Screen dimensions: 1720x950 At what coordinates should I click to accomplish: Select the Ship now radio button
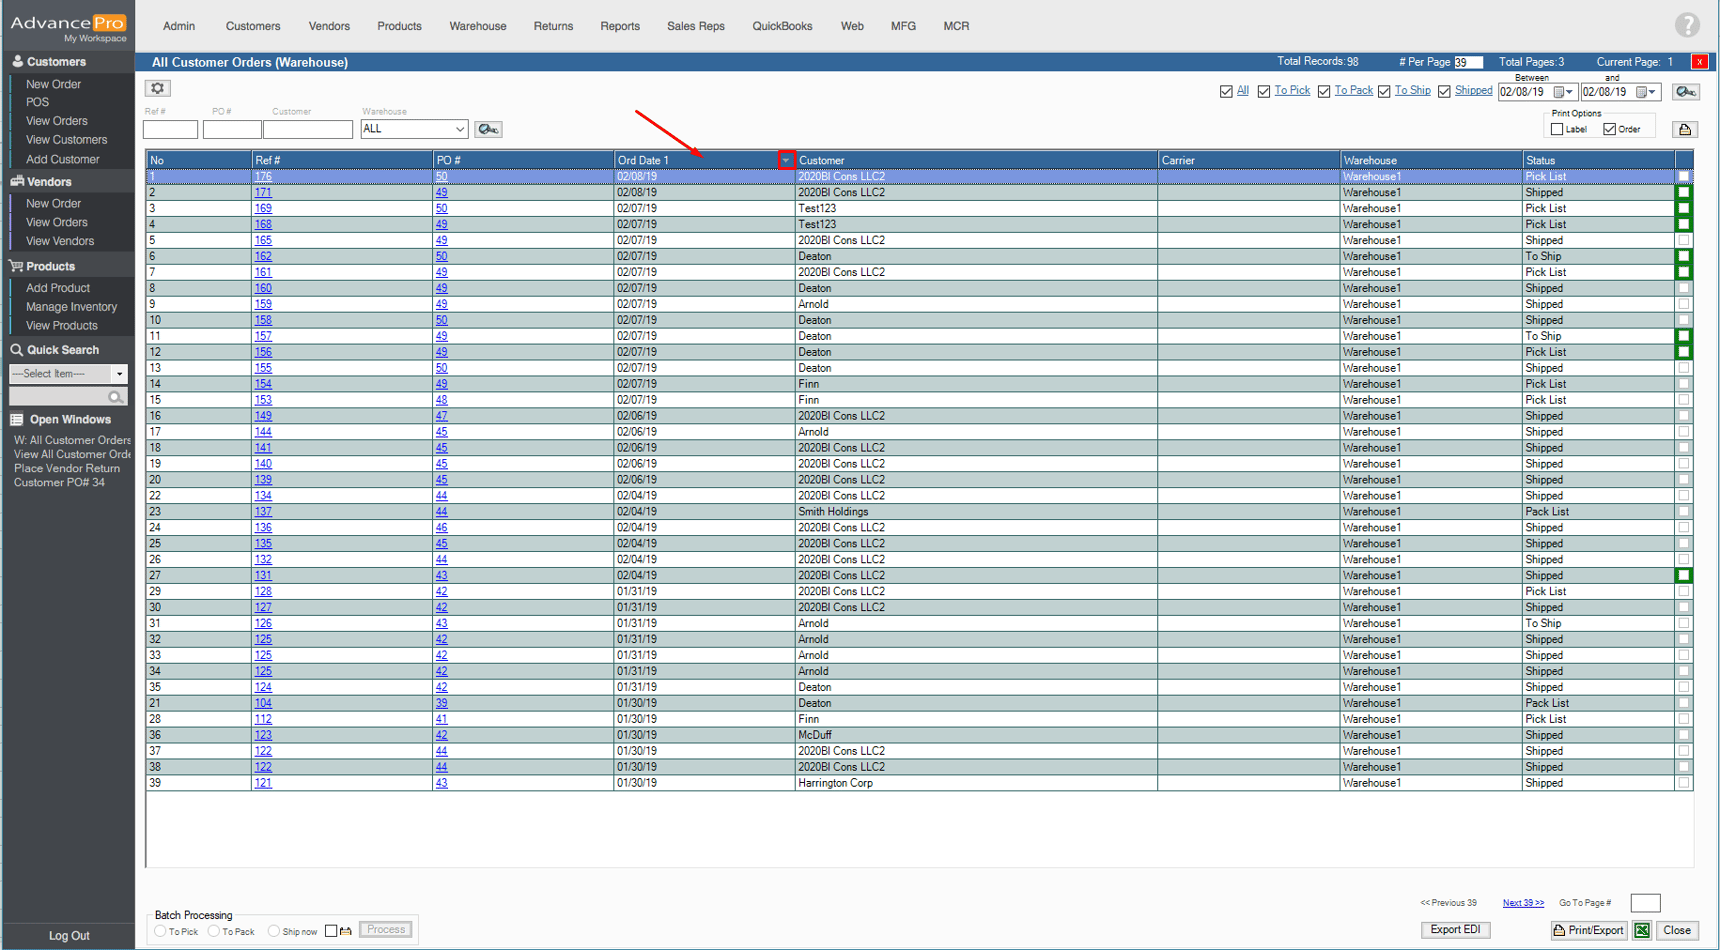point(273,931)
